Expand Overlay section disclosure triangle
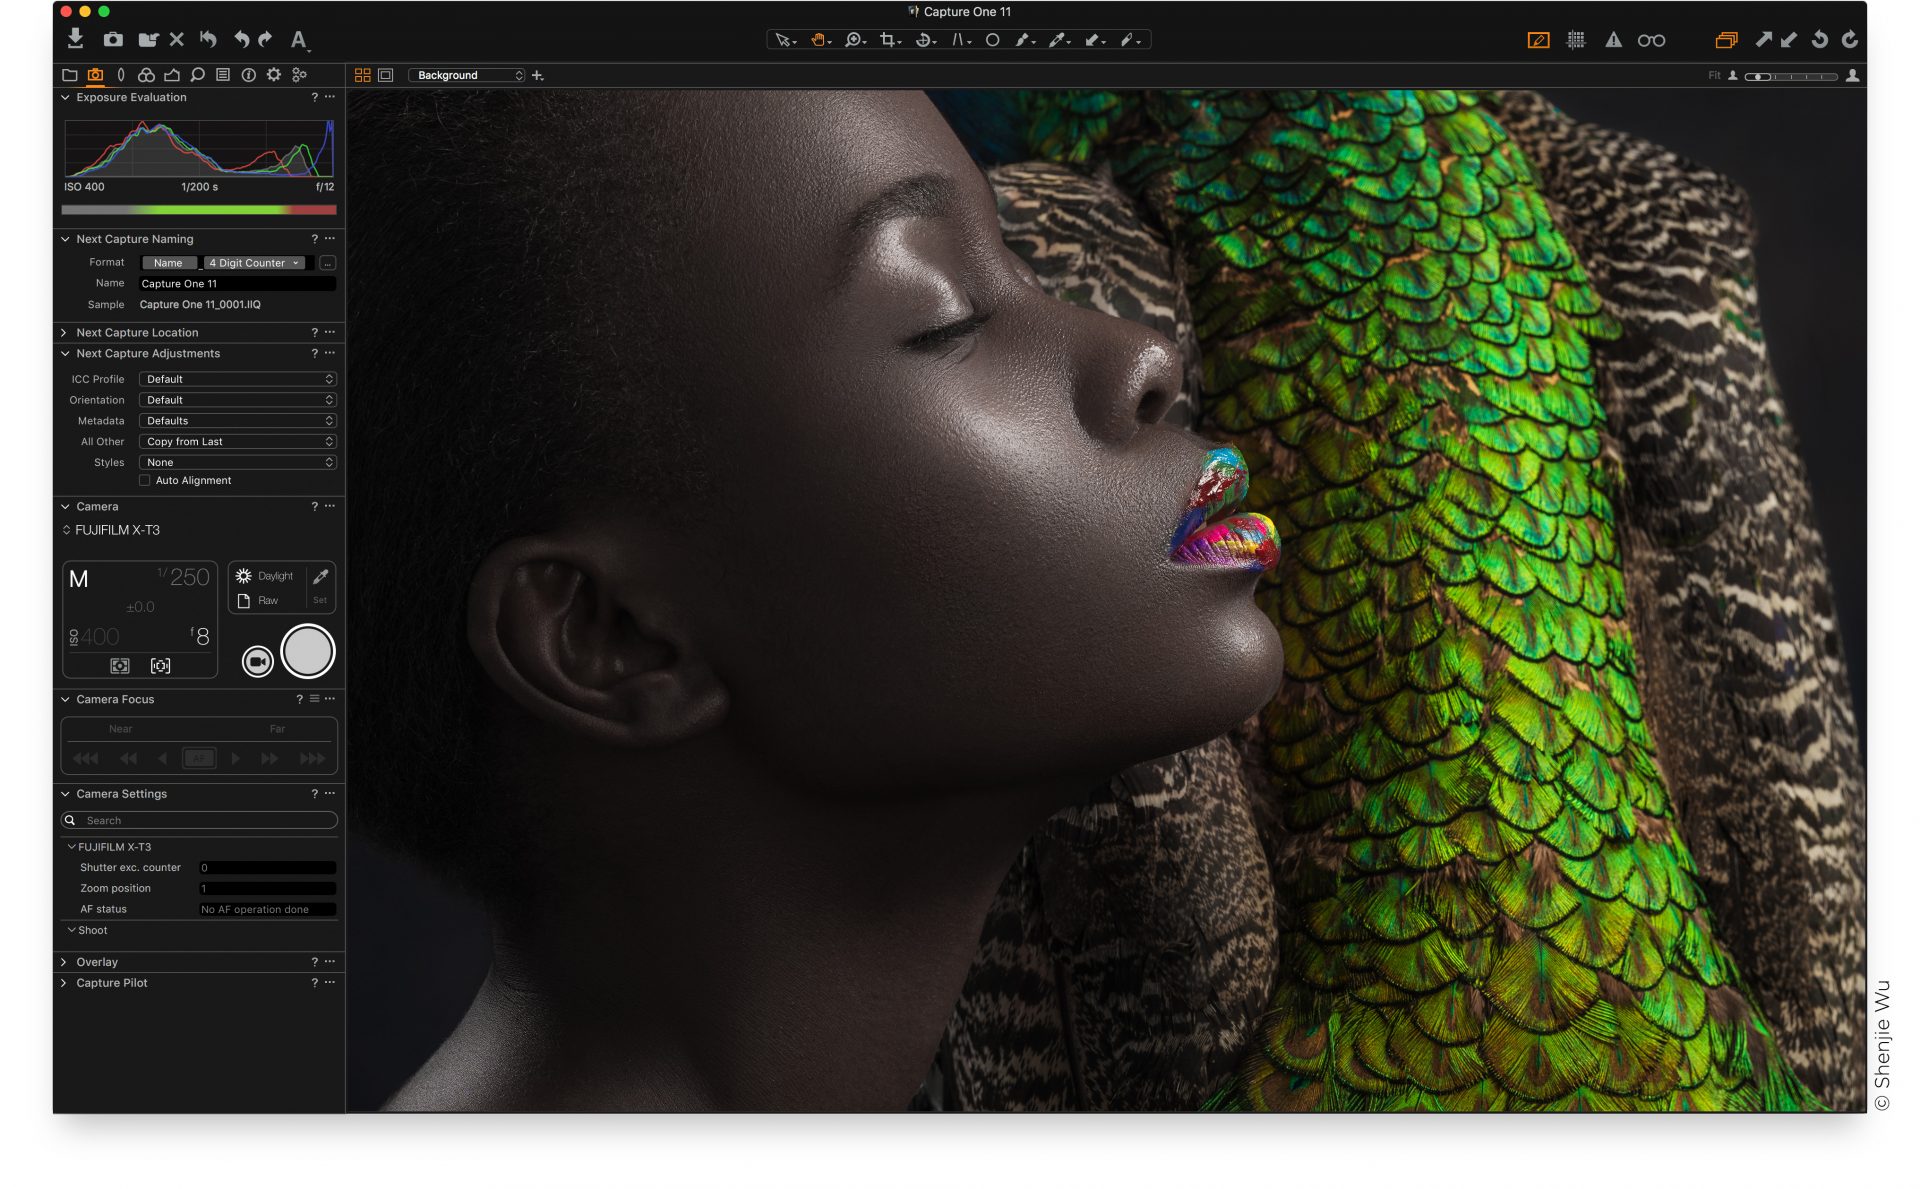 (x=64, y=961)
